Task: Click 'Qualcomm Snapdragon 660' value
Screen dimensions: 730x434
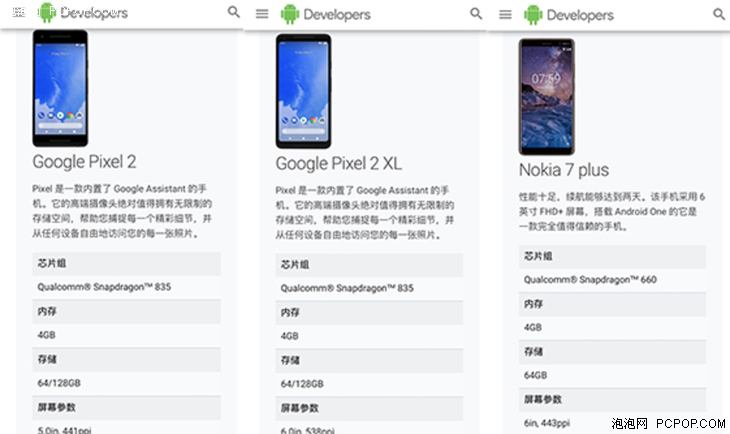Action: tap(590, 280)
